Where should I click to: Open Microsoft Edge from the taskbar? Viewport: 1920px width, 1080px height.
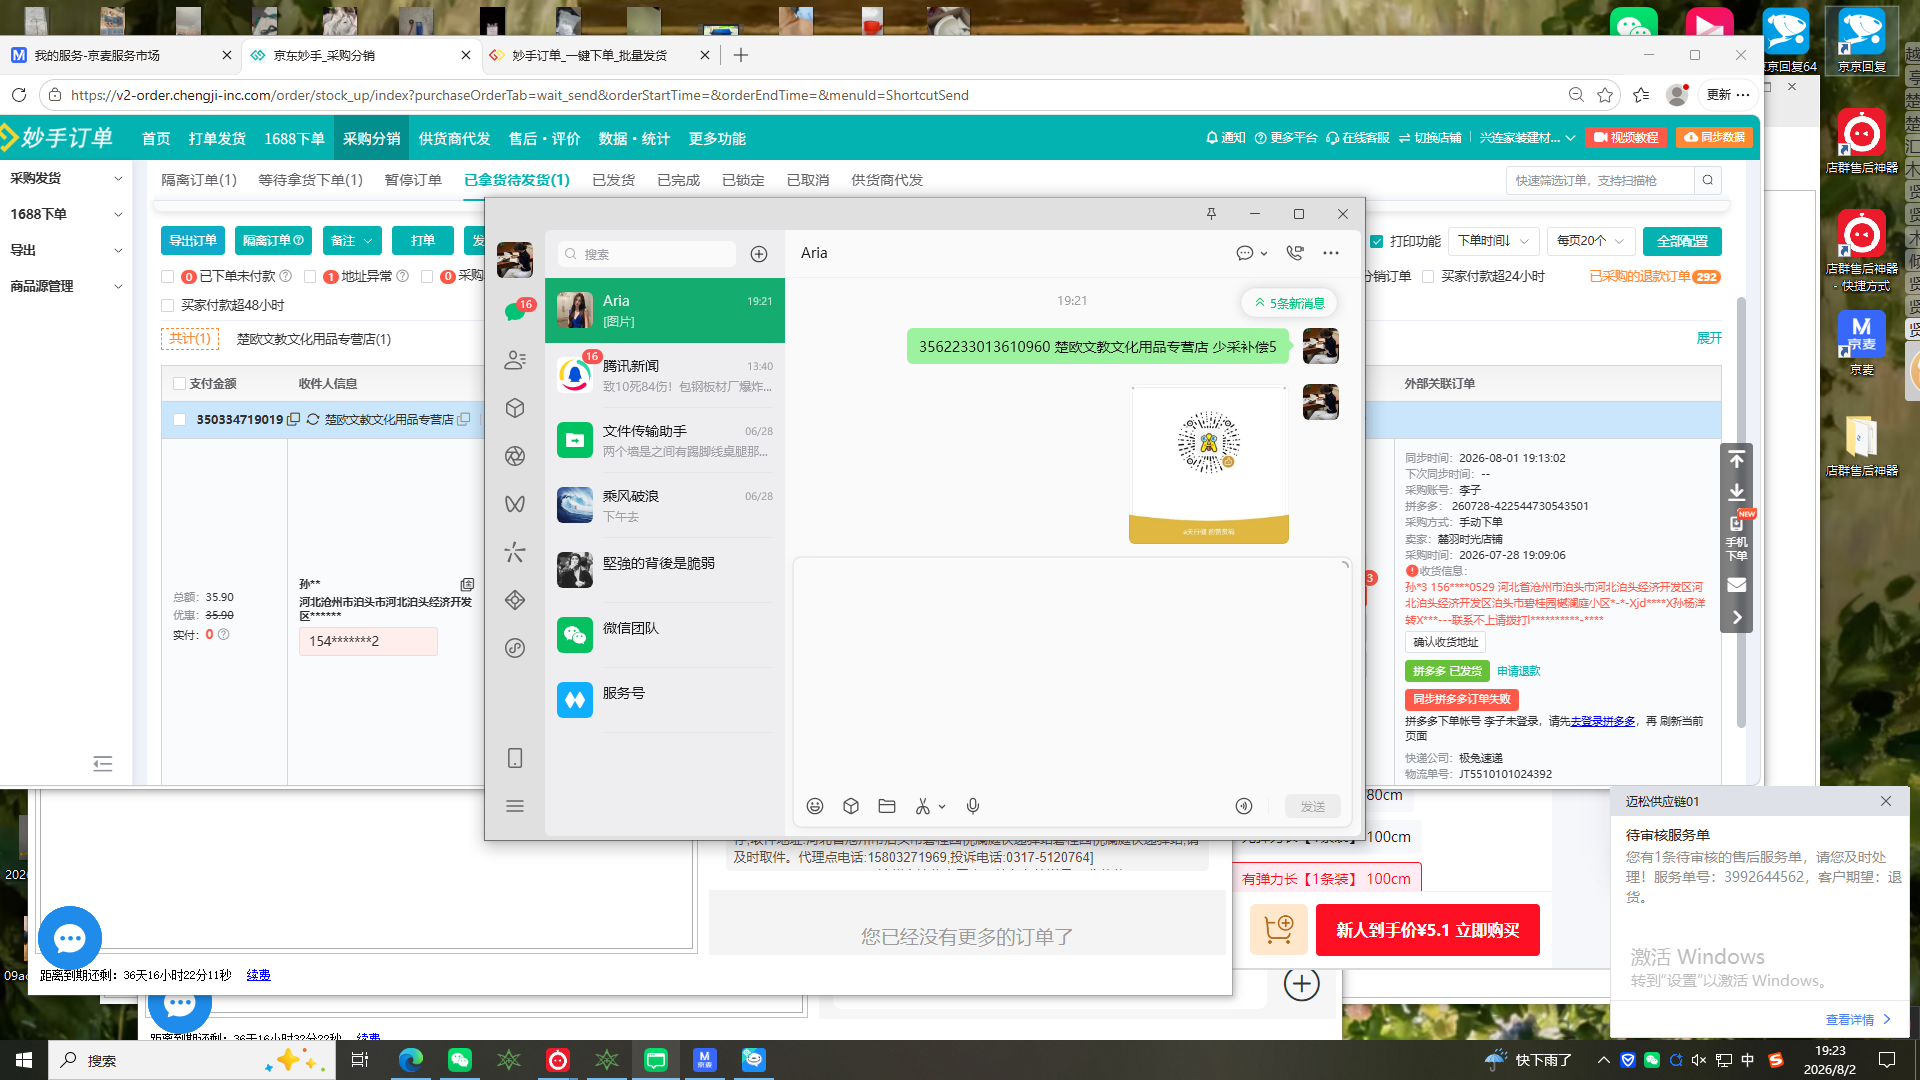click(x=411, y=1060)
